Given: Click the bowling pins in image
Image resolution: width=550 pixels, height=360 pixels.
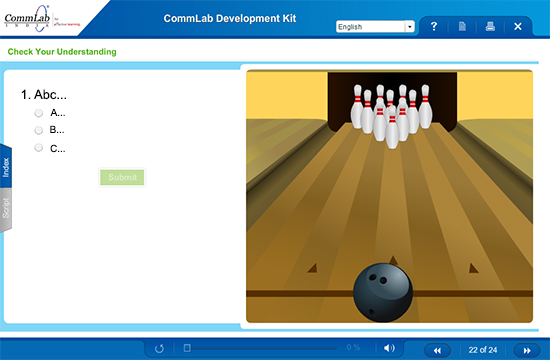Looking at the screenshot, I should click(x=391, y=115).
